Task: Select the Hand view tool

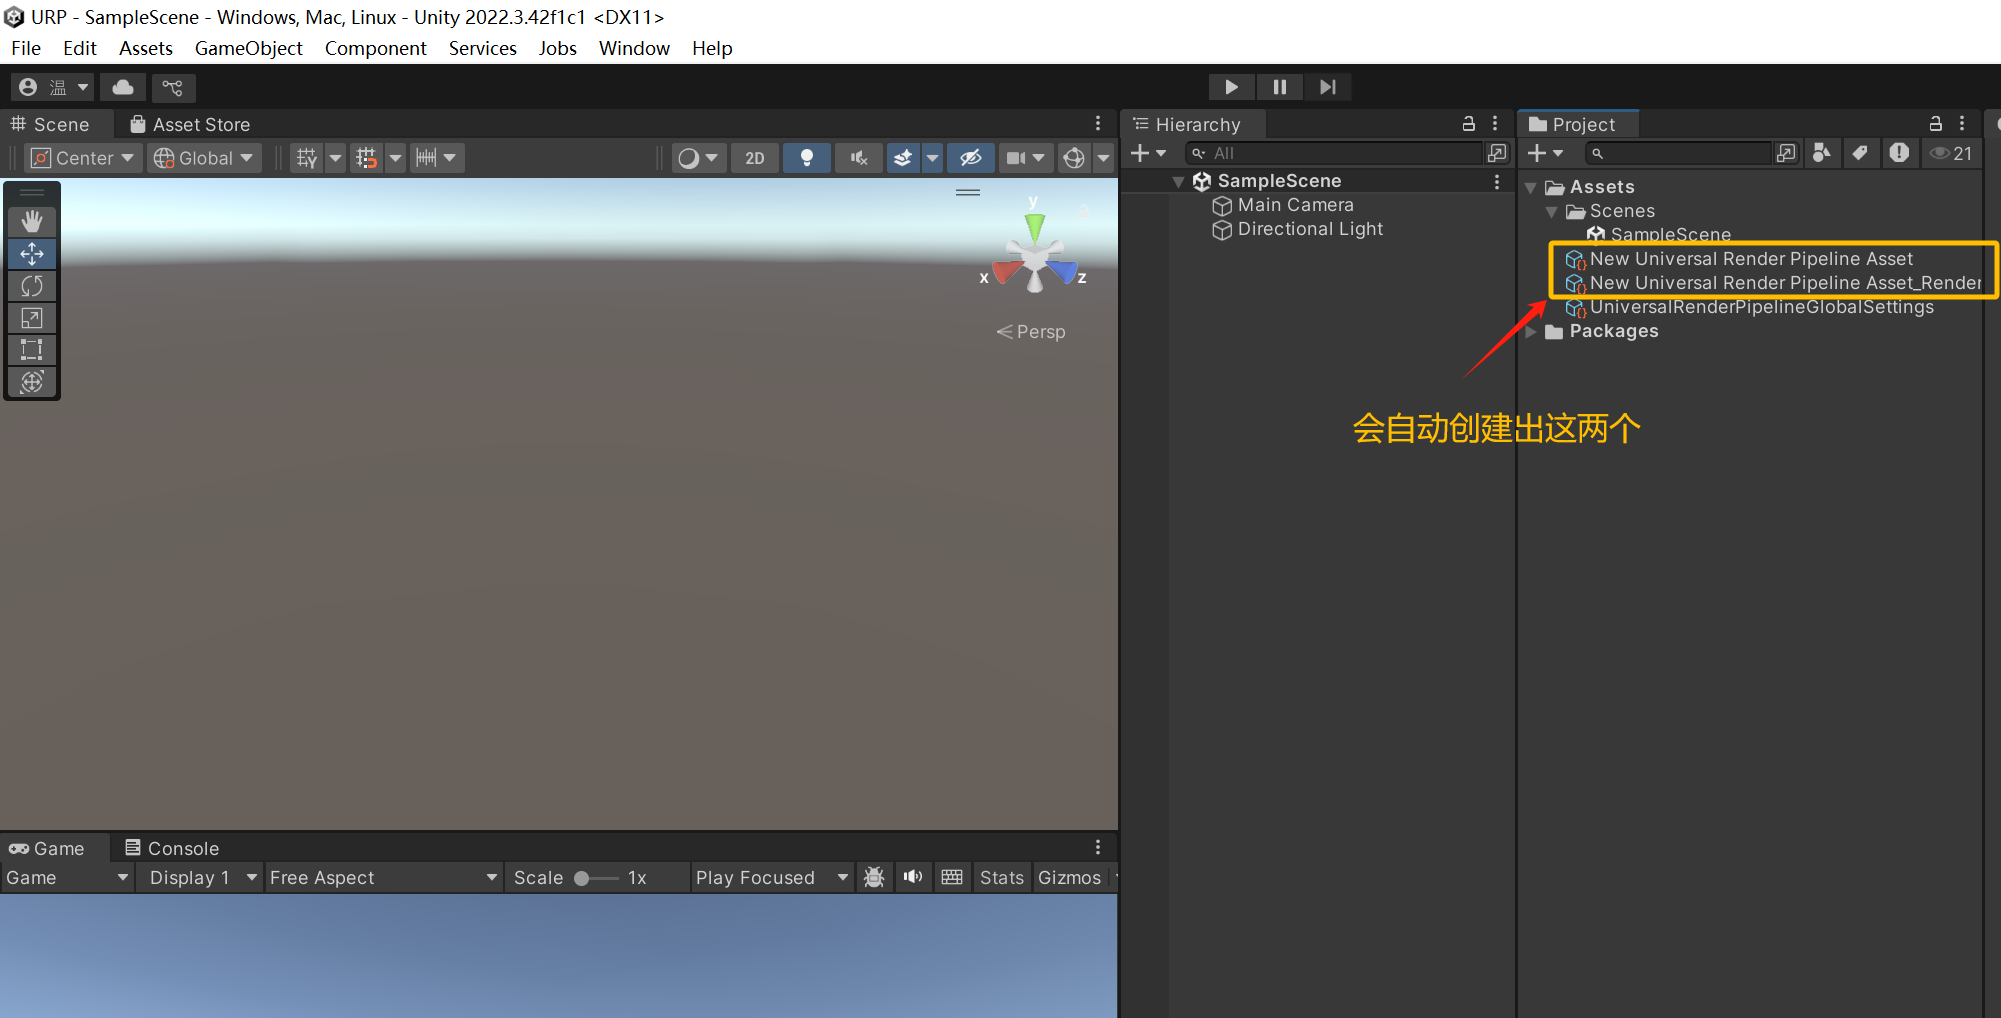Action: 32,221
